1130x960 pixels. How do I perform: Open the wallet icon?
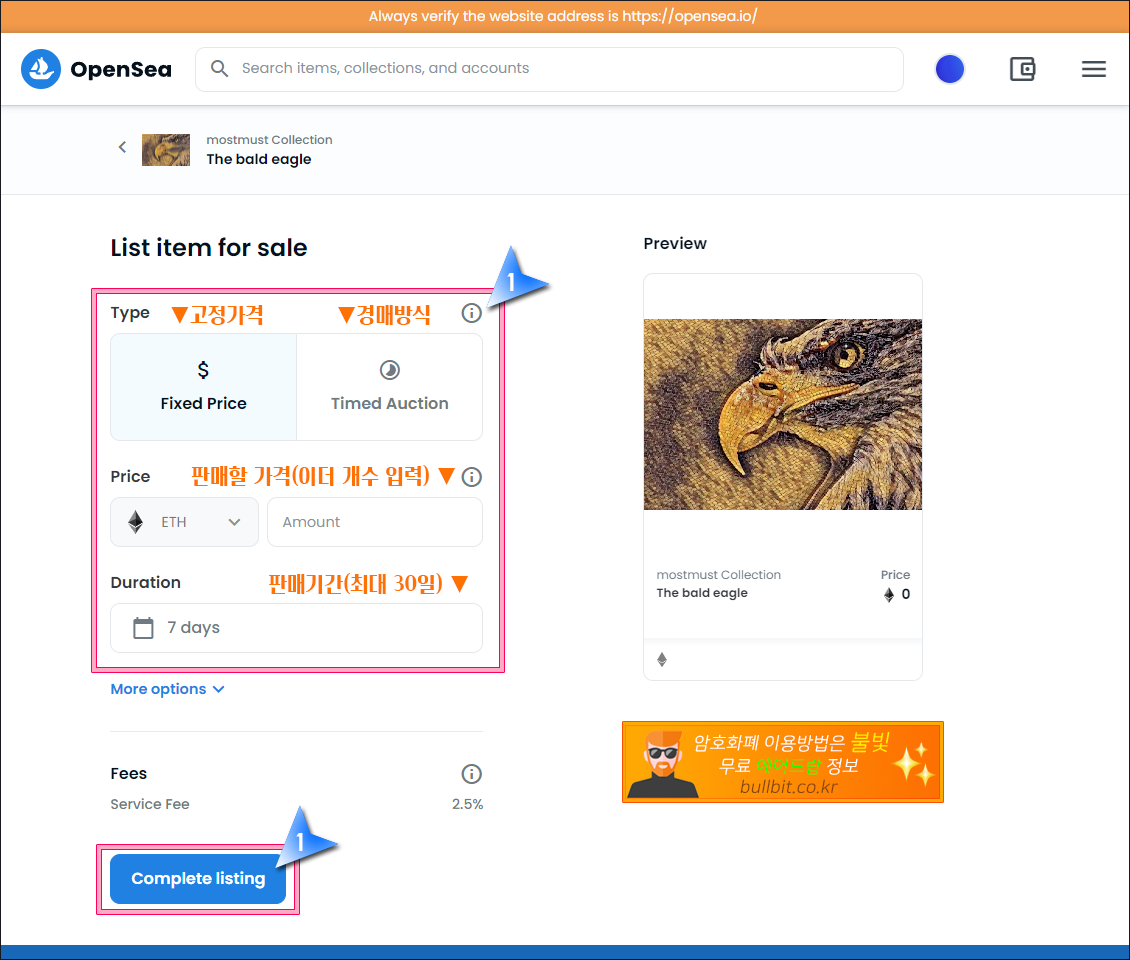(x=1022, y=69)
